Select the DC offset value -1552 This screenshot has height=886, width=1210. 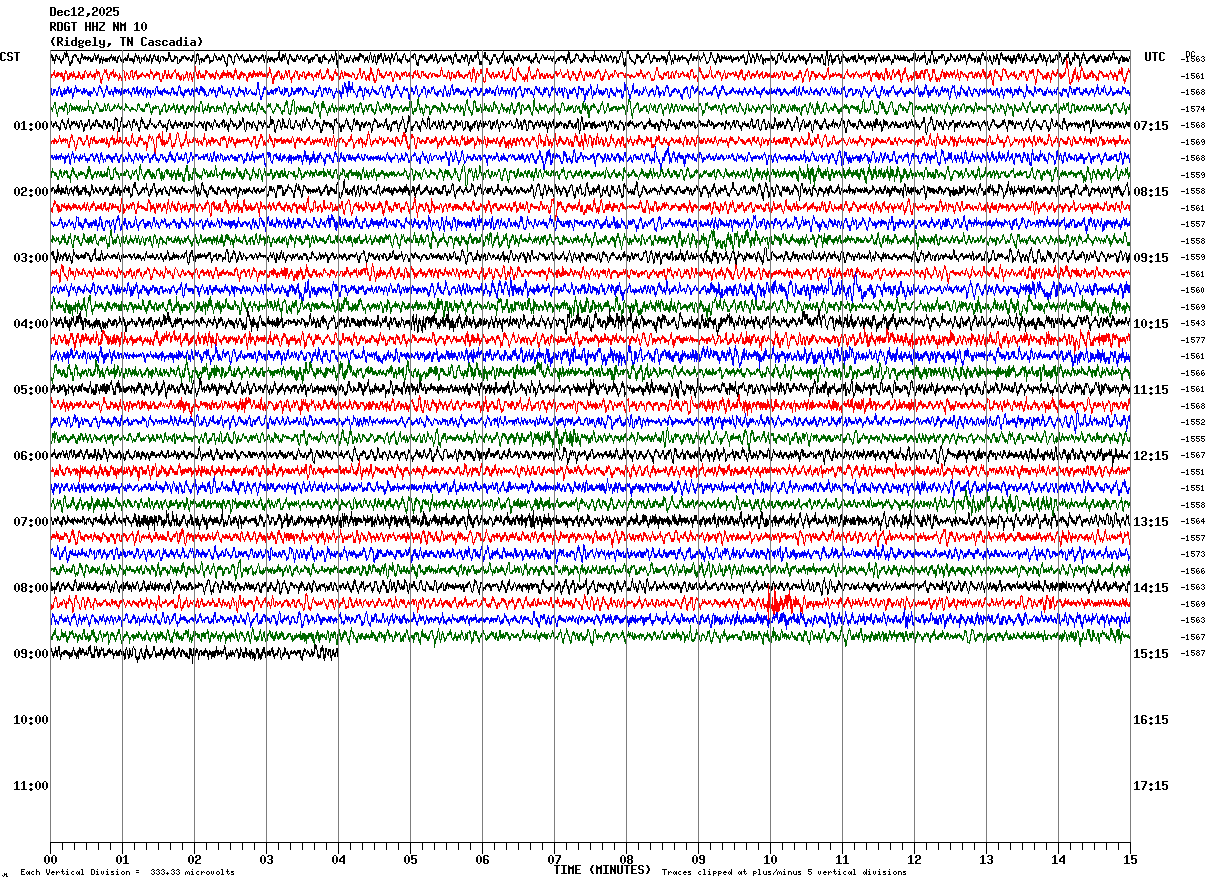pos(1193,422)
